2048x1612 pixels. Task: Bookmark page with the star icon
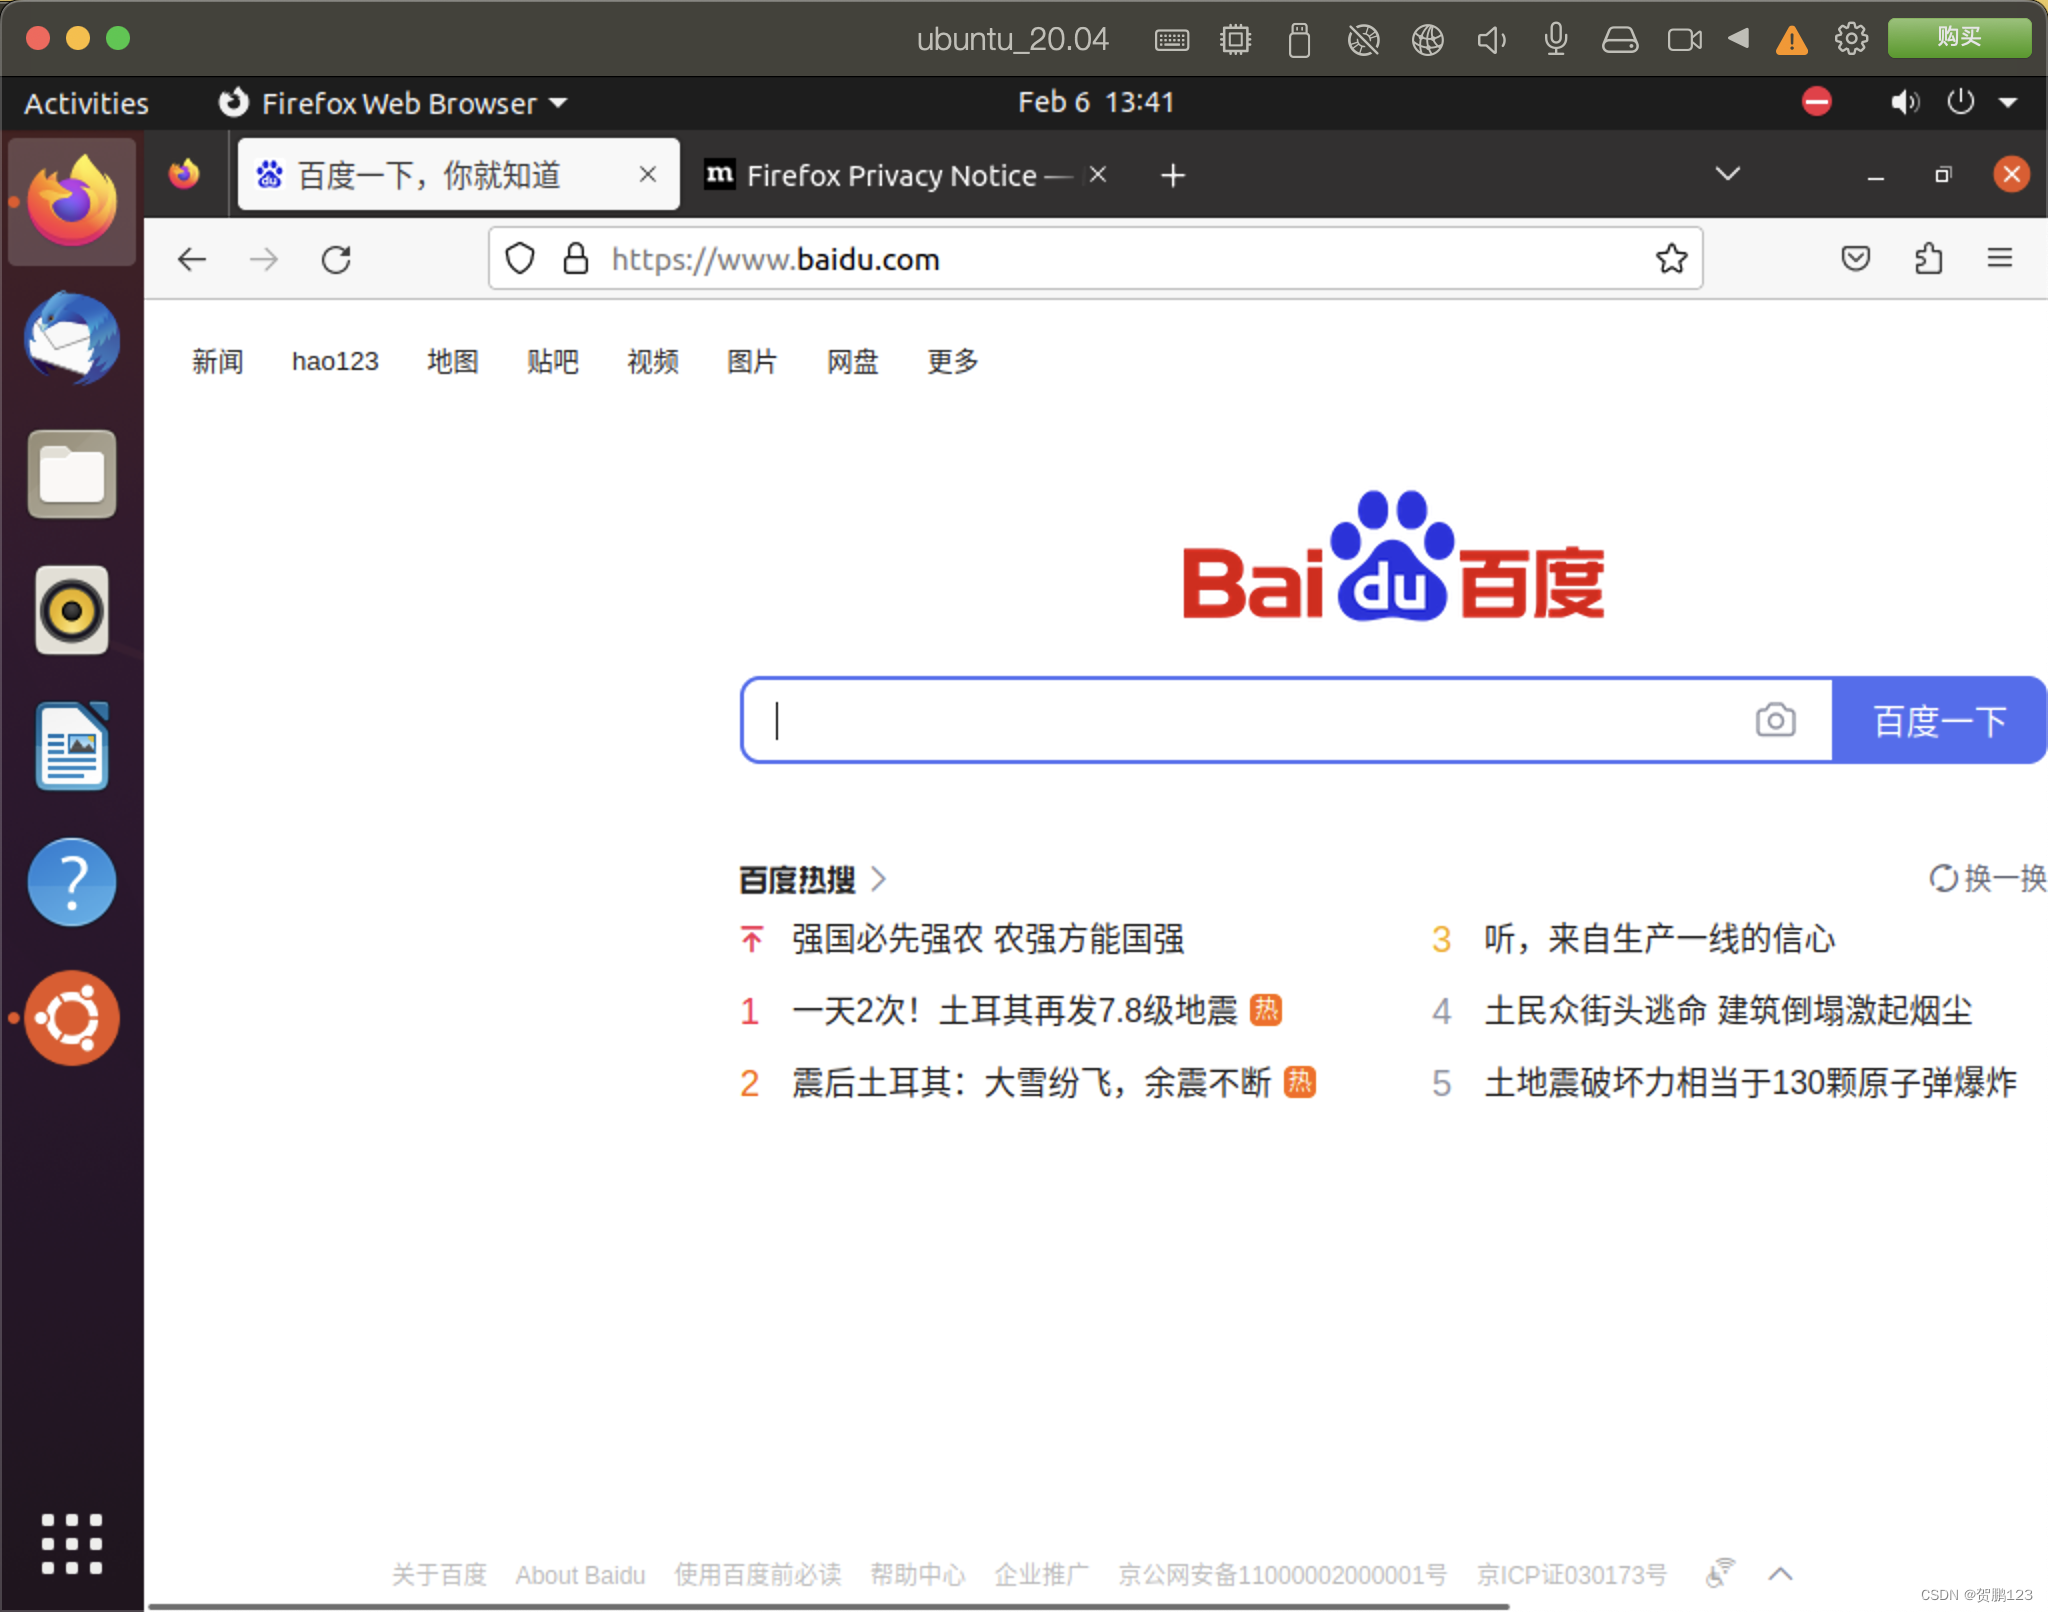[1671, 259]
